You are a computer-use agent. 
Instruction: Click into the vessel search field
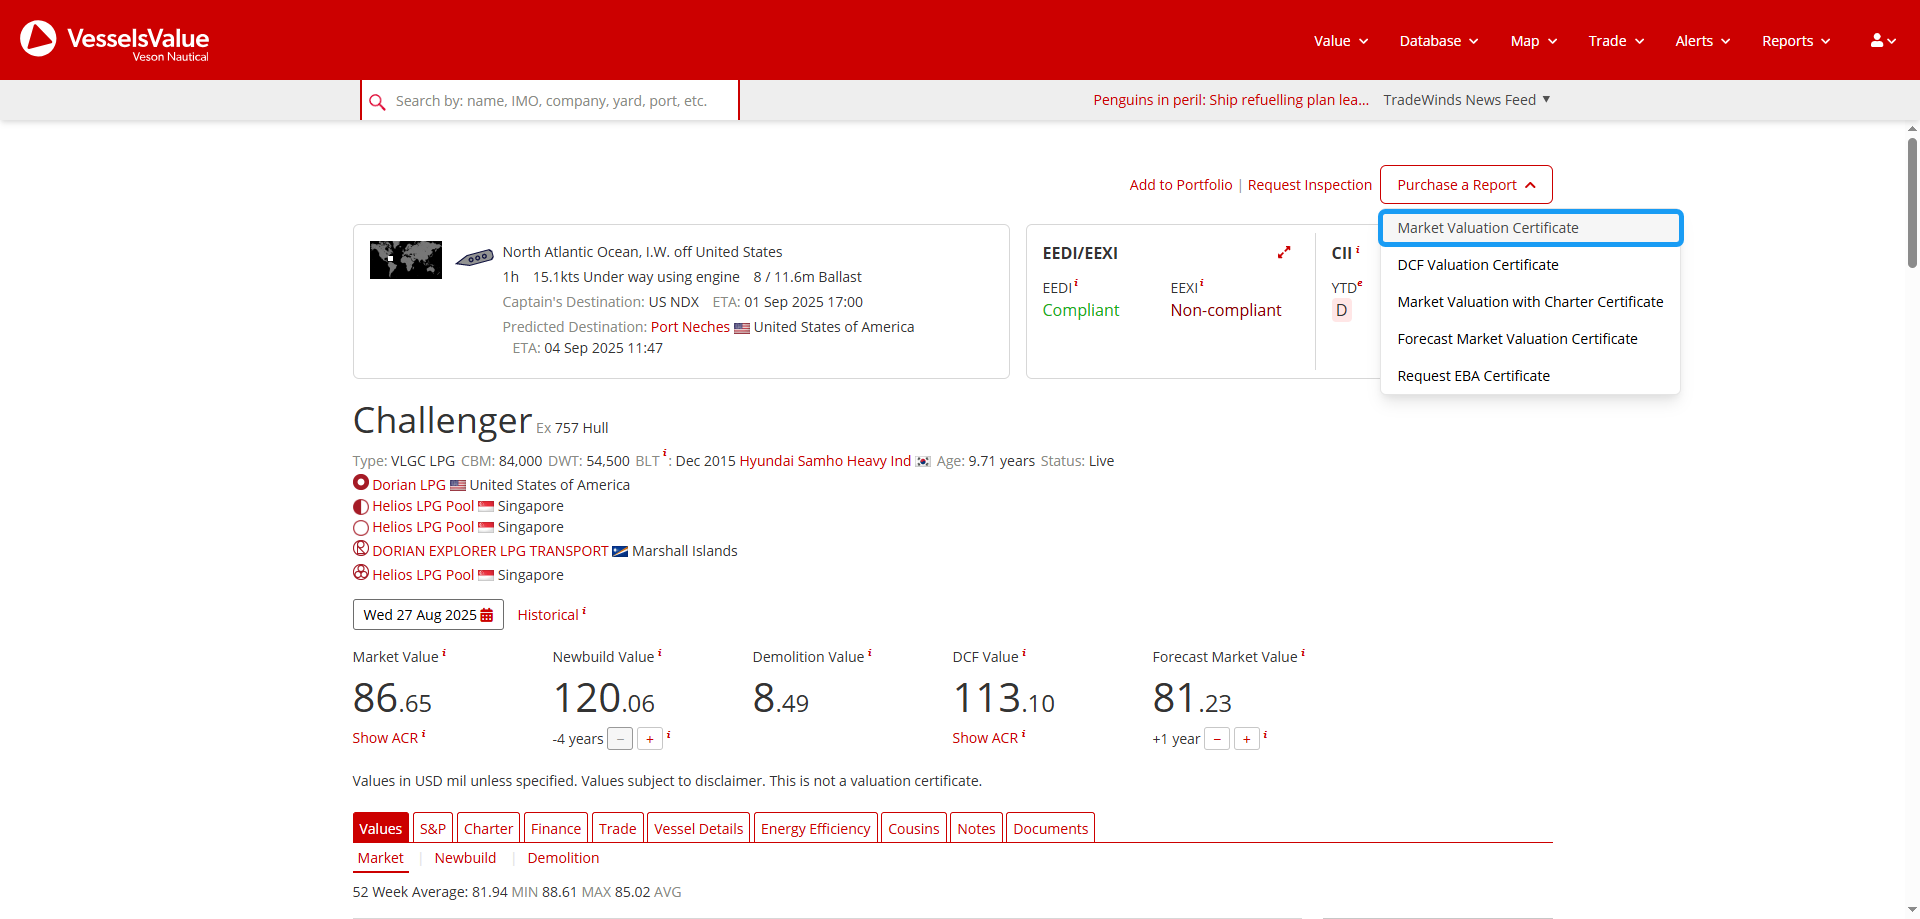pos(560,101)
